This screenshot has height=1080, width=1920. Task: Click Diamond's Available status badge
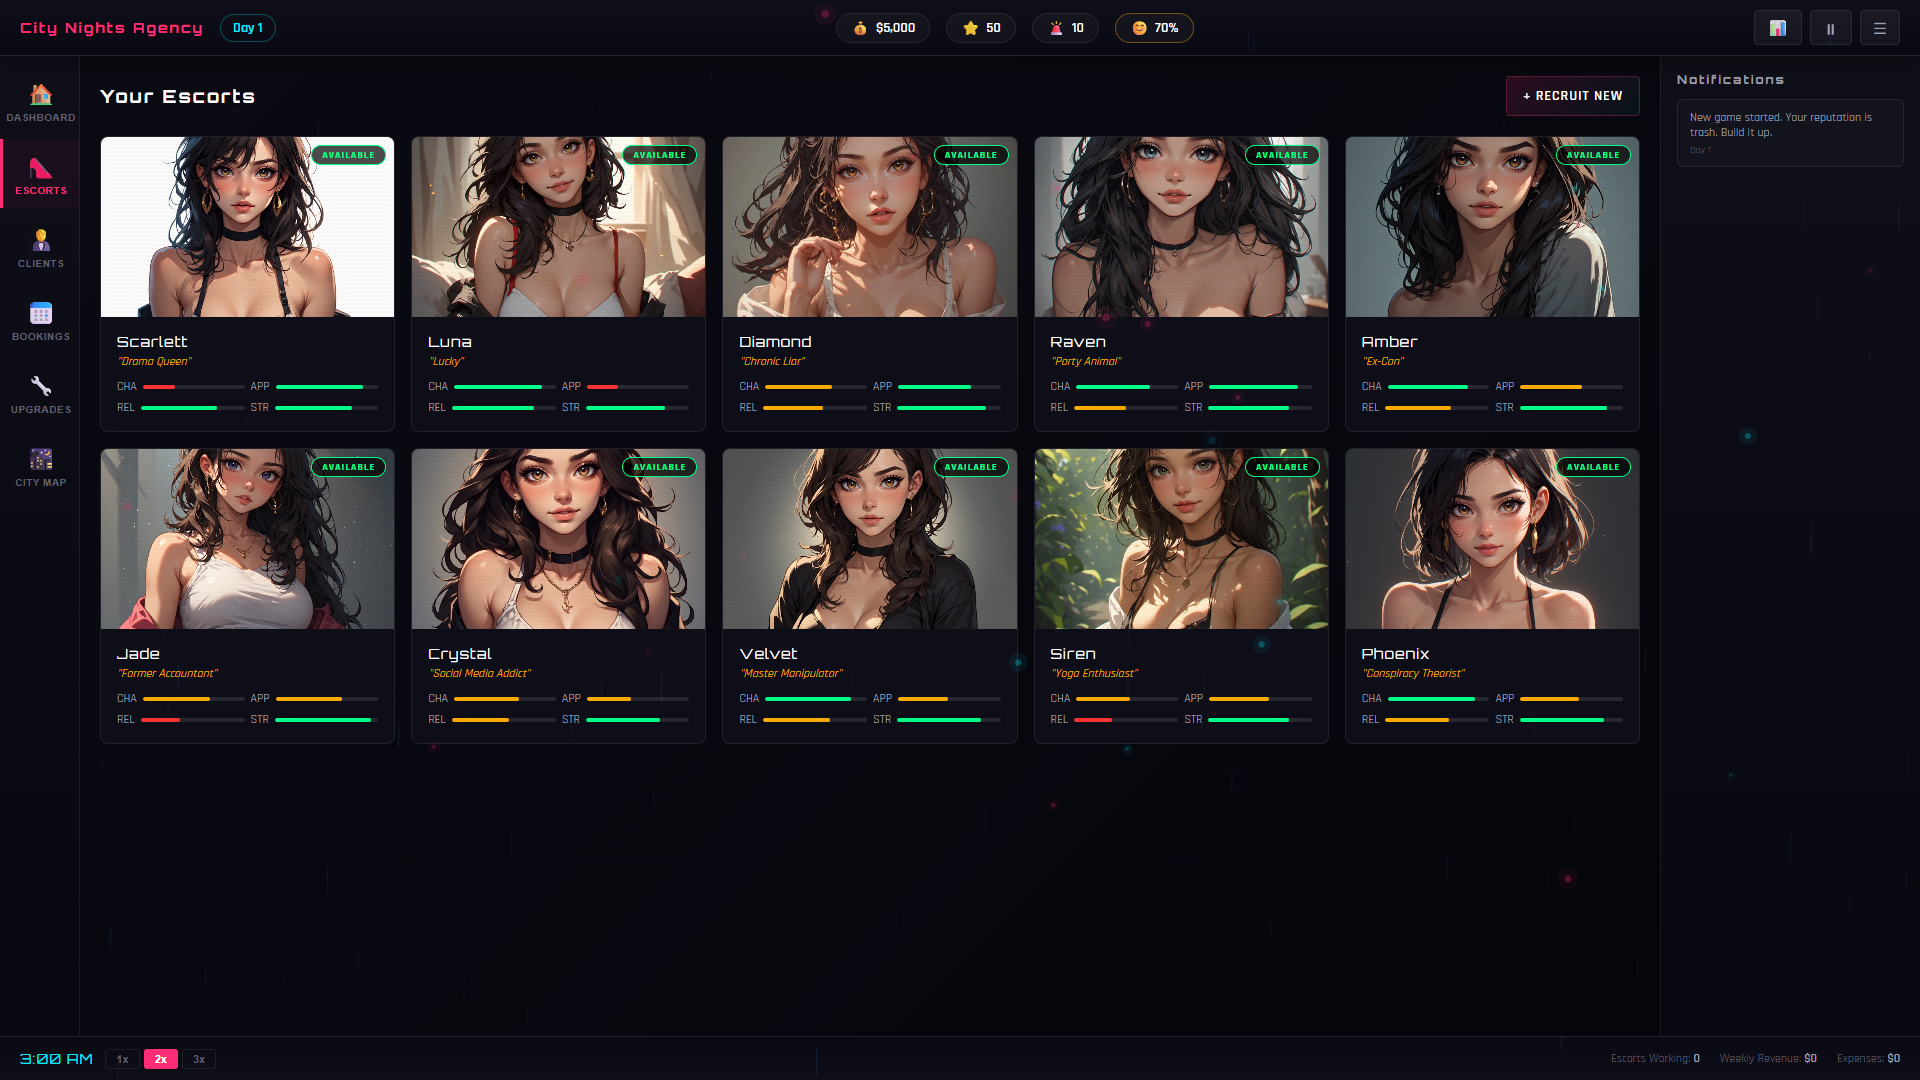[x=971, y=155]
